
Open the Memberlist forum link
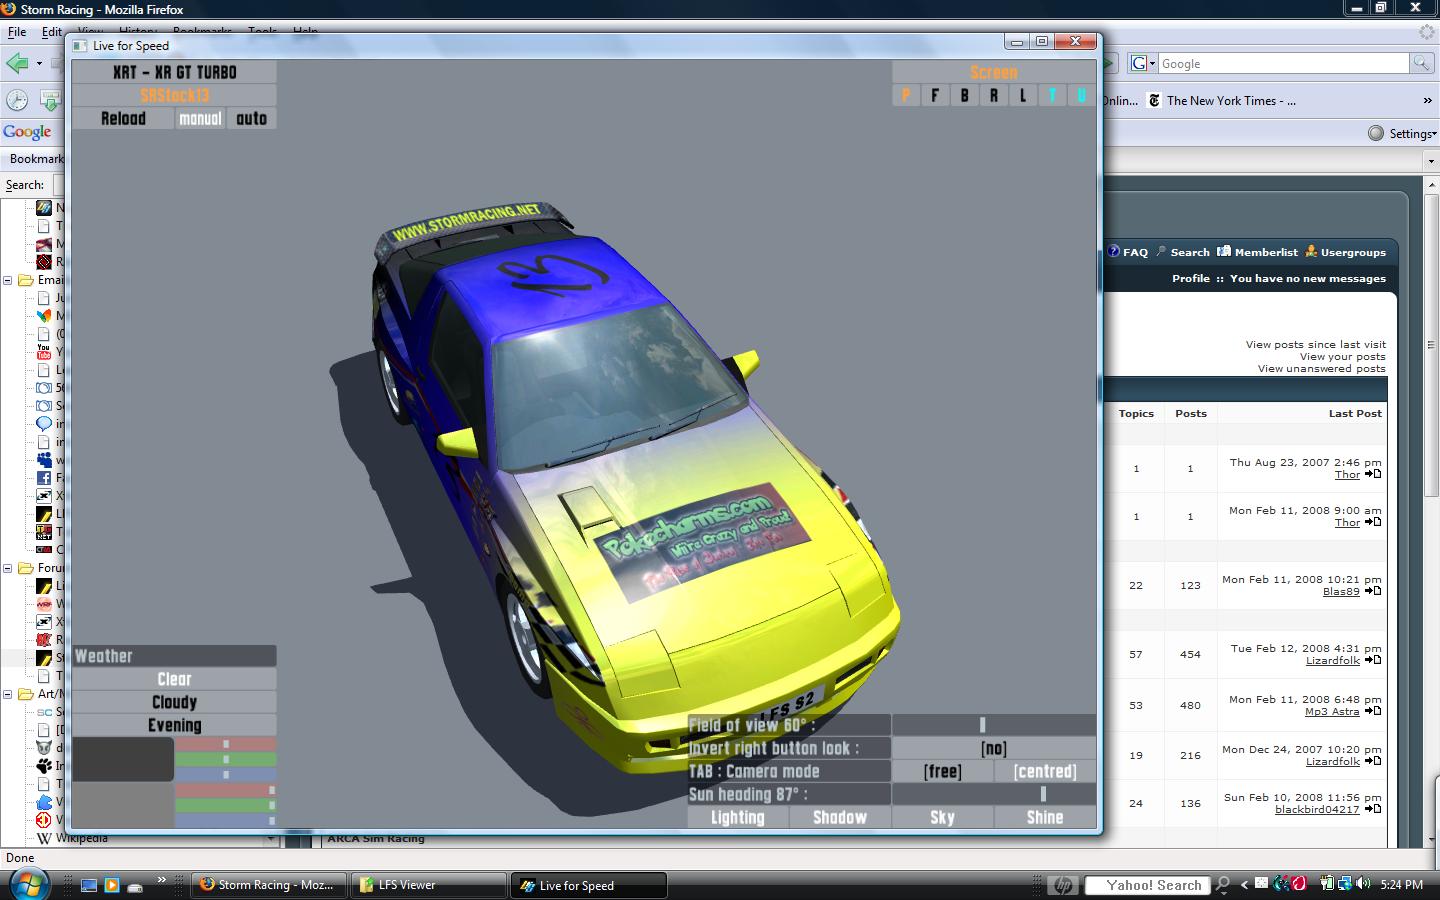[1266, 252]
